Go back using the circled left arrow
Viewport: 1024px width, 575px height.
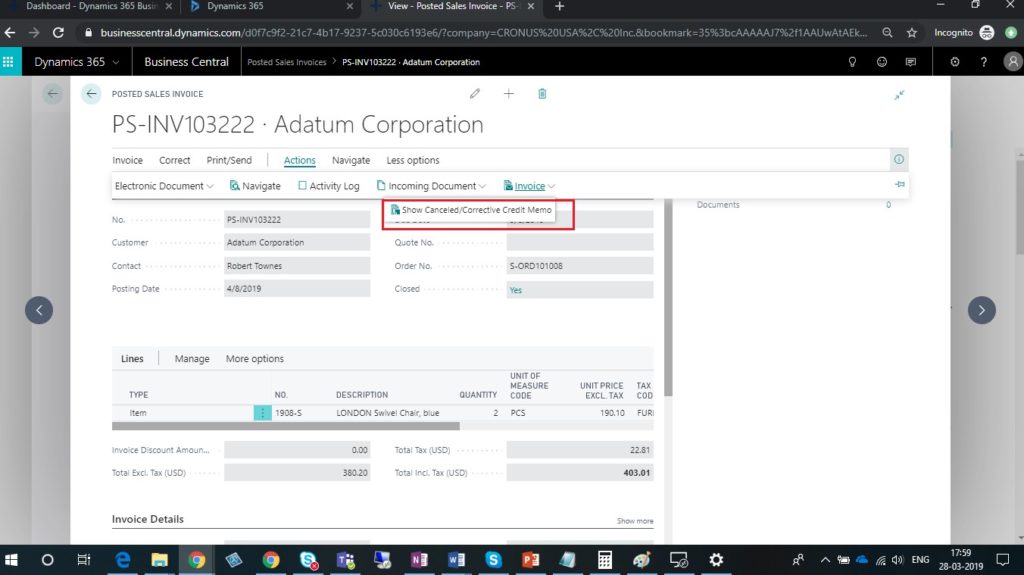(x=91, y=94)
